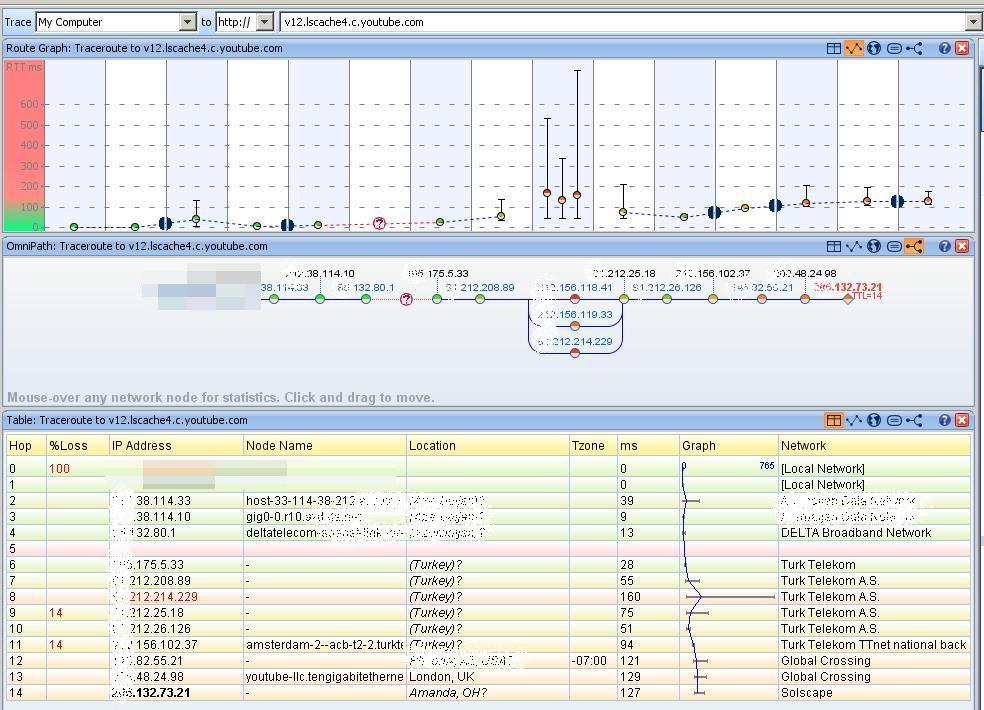This screenshot has width=984, height=710.
Task: Select OmniPath node 212.214.229 on lower branch
Action: pyautogui.click(x=575, y=353)
